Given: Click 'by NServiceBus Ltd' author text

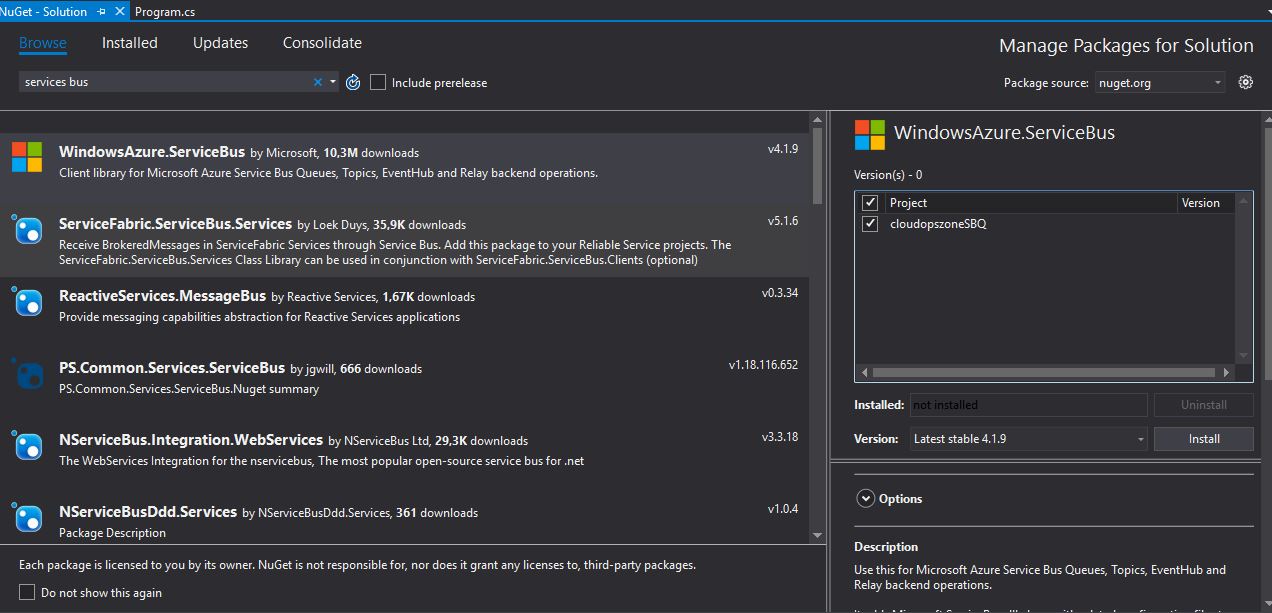Looking at the screenshot, I should [x=379, y=441].
